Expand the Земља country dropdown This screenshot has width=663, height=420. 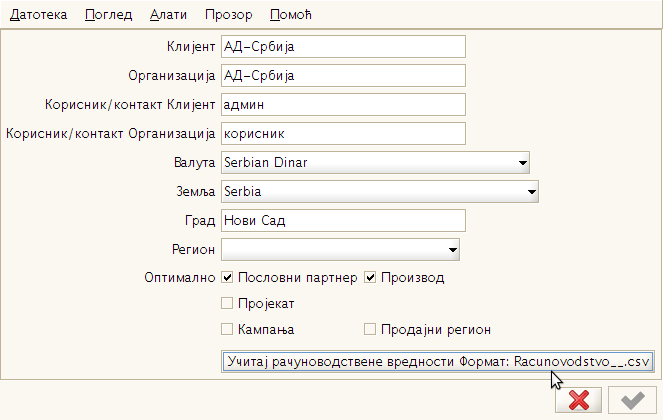pos(380,191)
